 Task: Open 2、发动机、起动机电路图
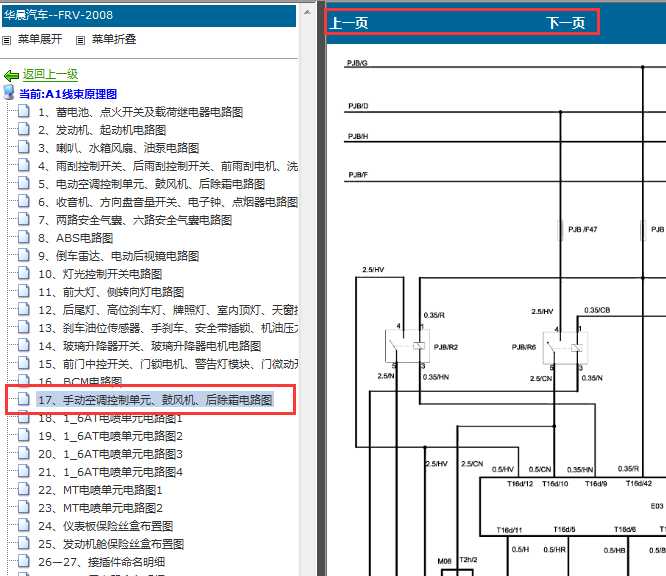click(102, 130)
